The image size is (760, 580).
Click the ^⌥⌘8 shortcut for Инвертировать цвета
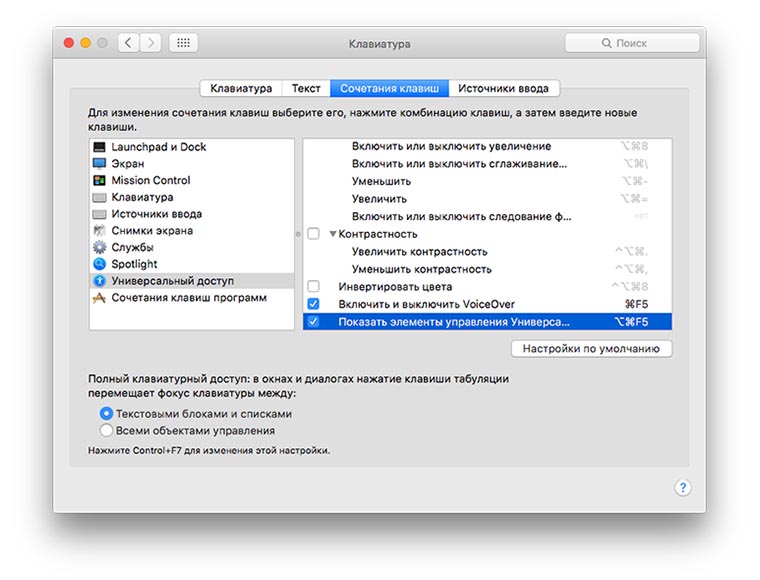click(630, 286)
